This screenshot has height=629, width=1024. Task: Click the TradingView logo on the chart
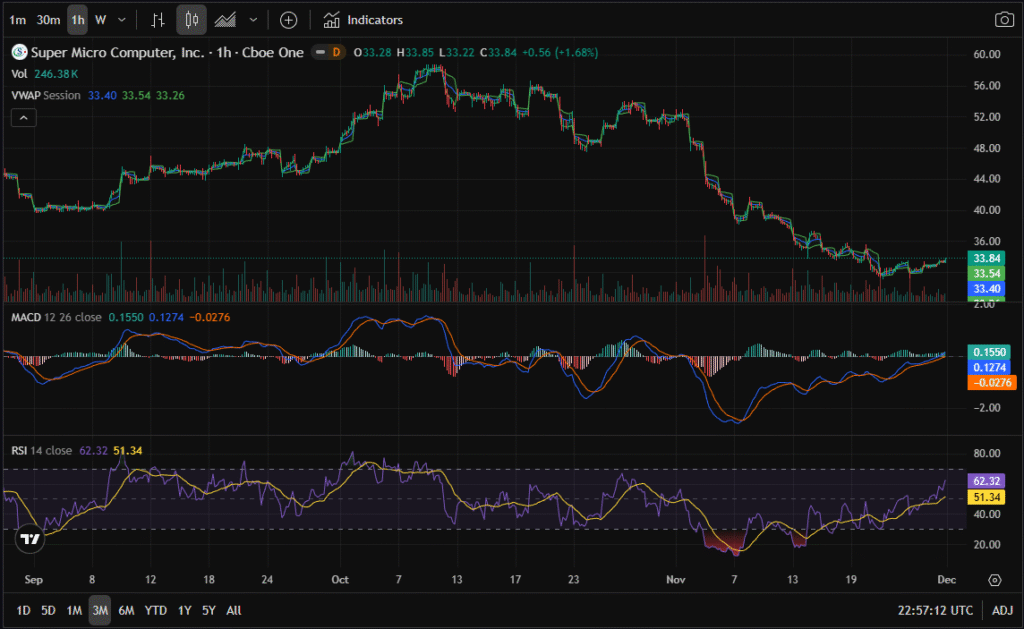pyautogui.click(x=31, y=539)
